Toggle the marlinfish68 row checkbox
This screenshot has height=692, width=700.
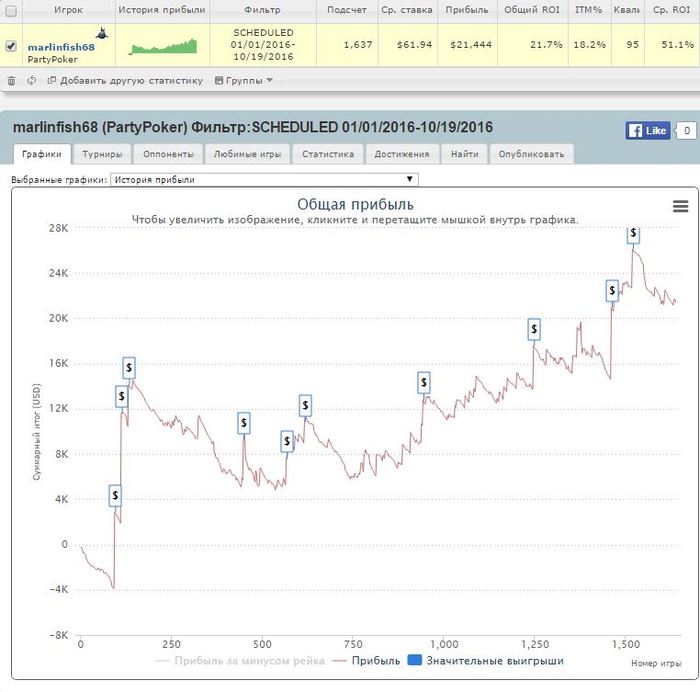coord(11,46)
